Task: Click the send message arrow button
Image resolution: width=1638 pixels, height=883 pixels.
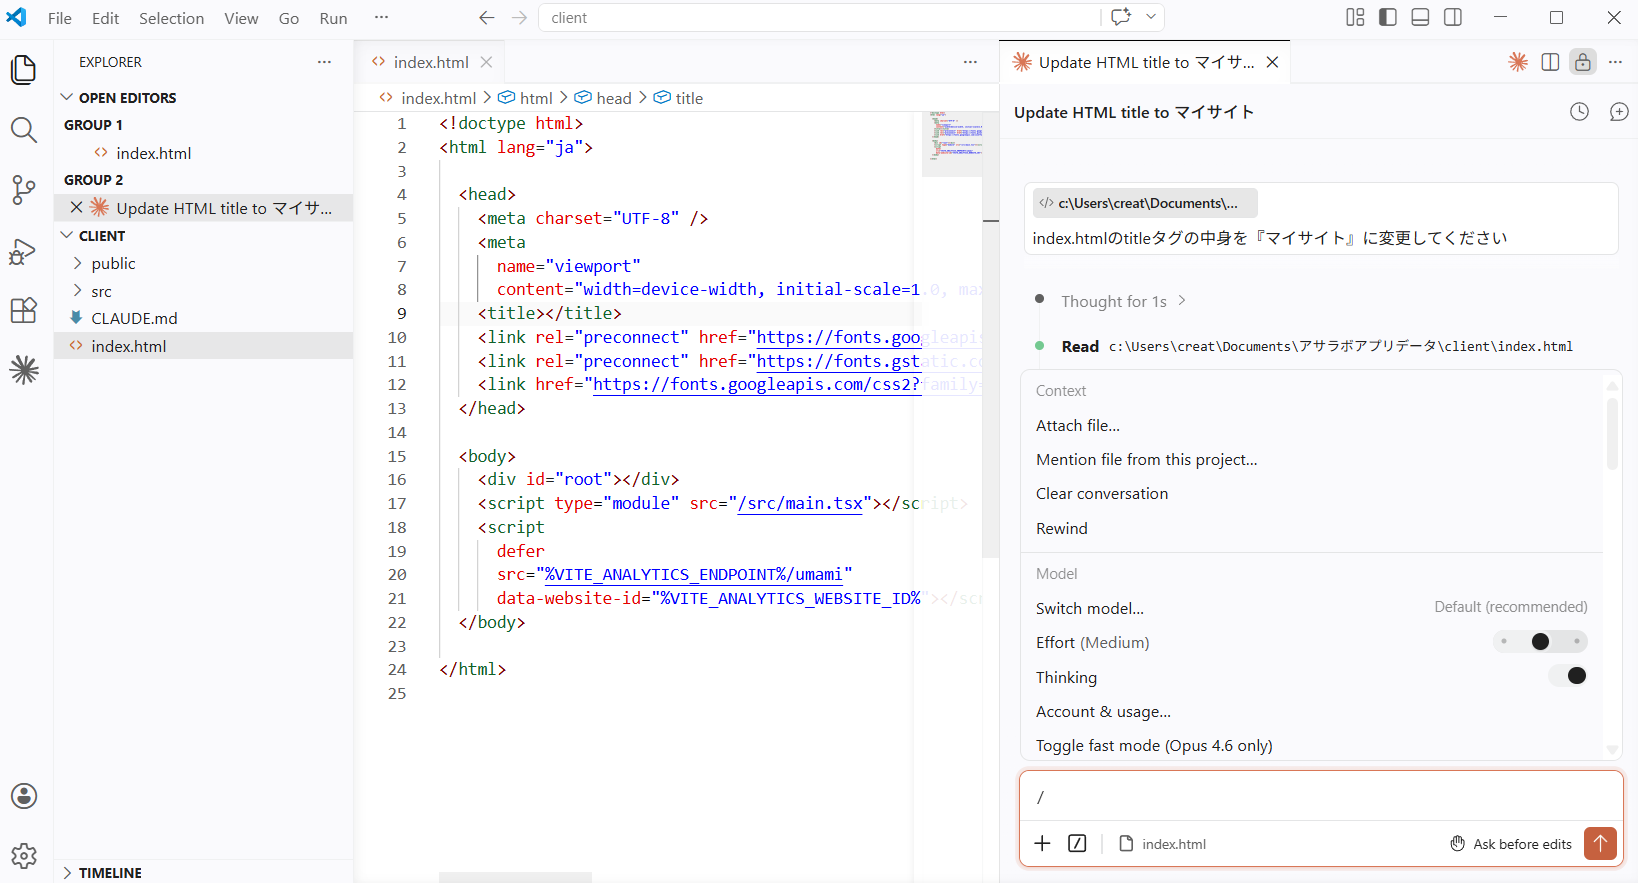Action: pyautogui.click(x=1600, y=843)
